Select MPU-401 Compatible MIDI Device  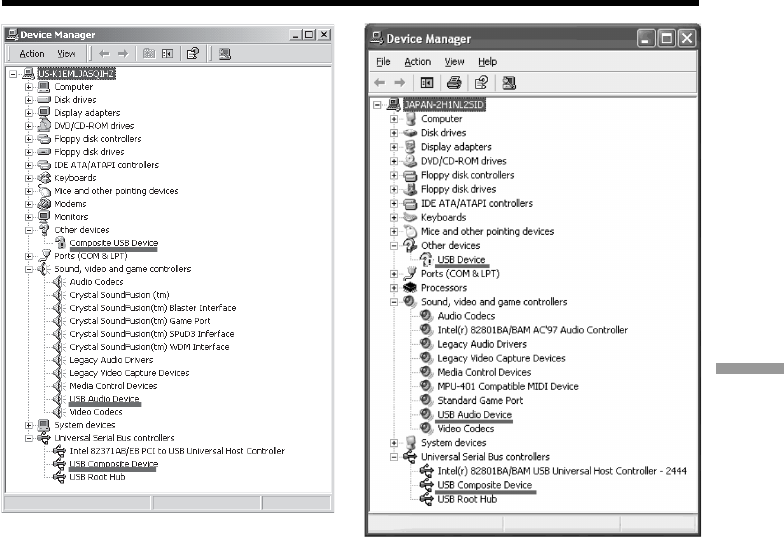508,386
